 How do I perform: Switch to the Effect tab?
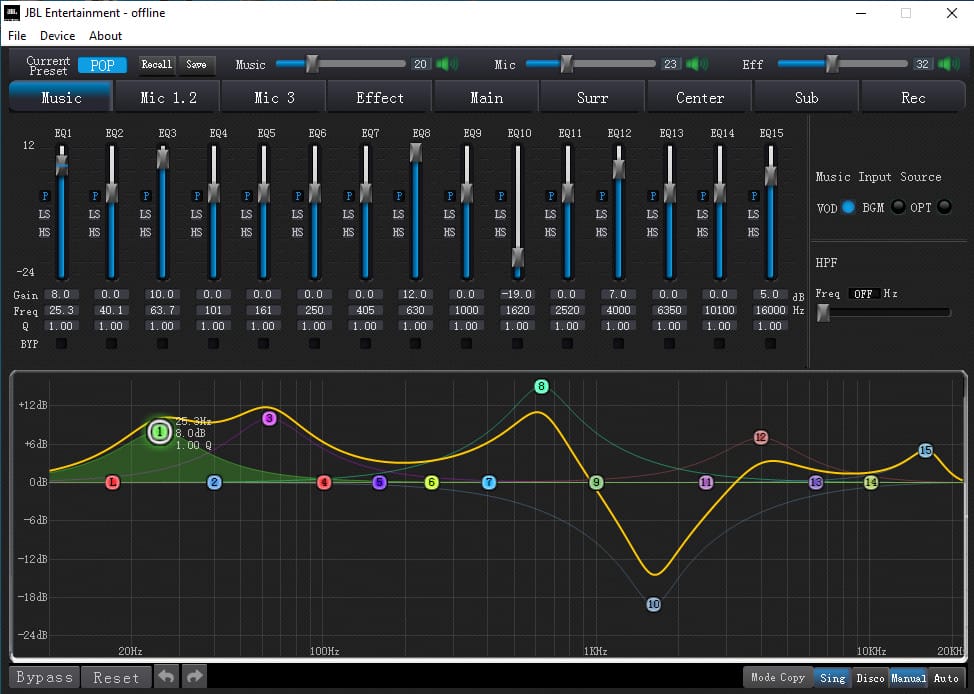click(x=380, y=98)
